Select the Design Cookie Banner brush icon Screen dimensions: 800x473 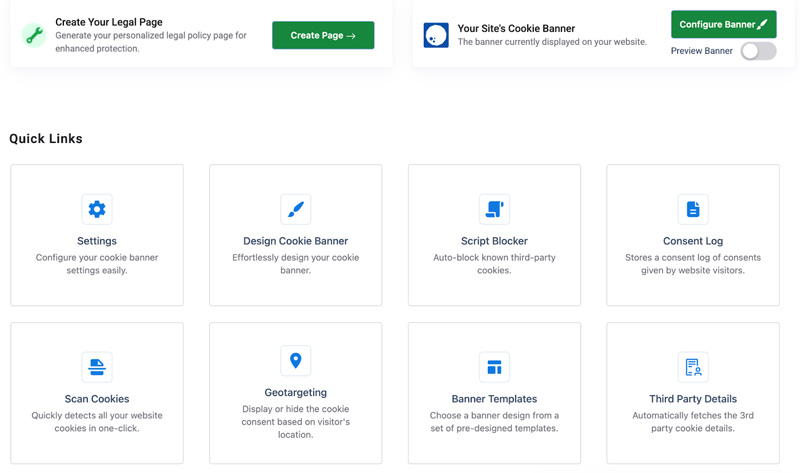click(x=295, y=209)
